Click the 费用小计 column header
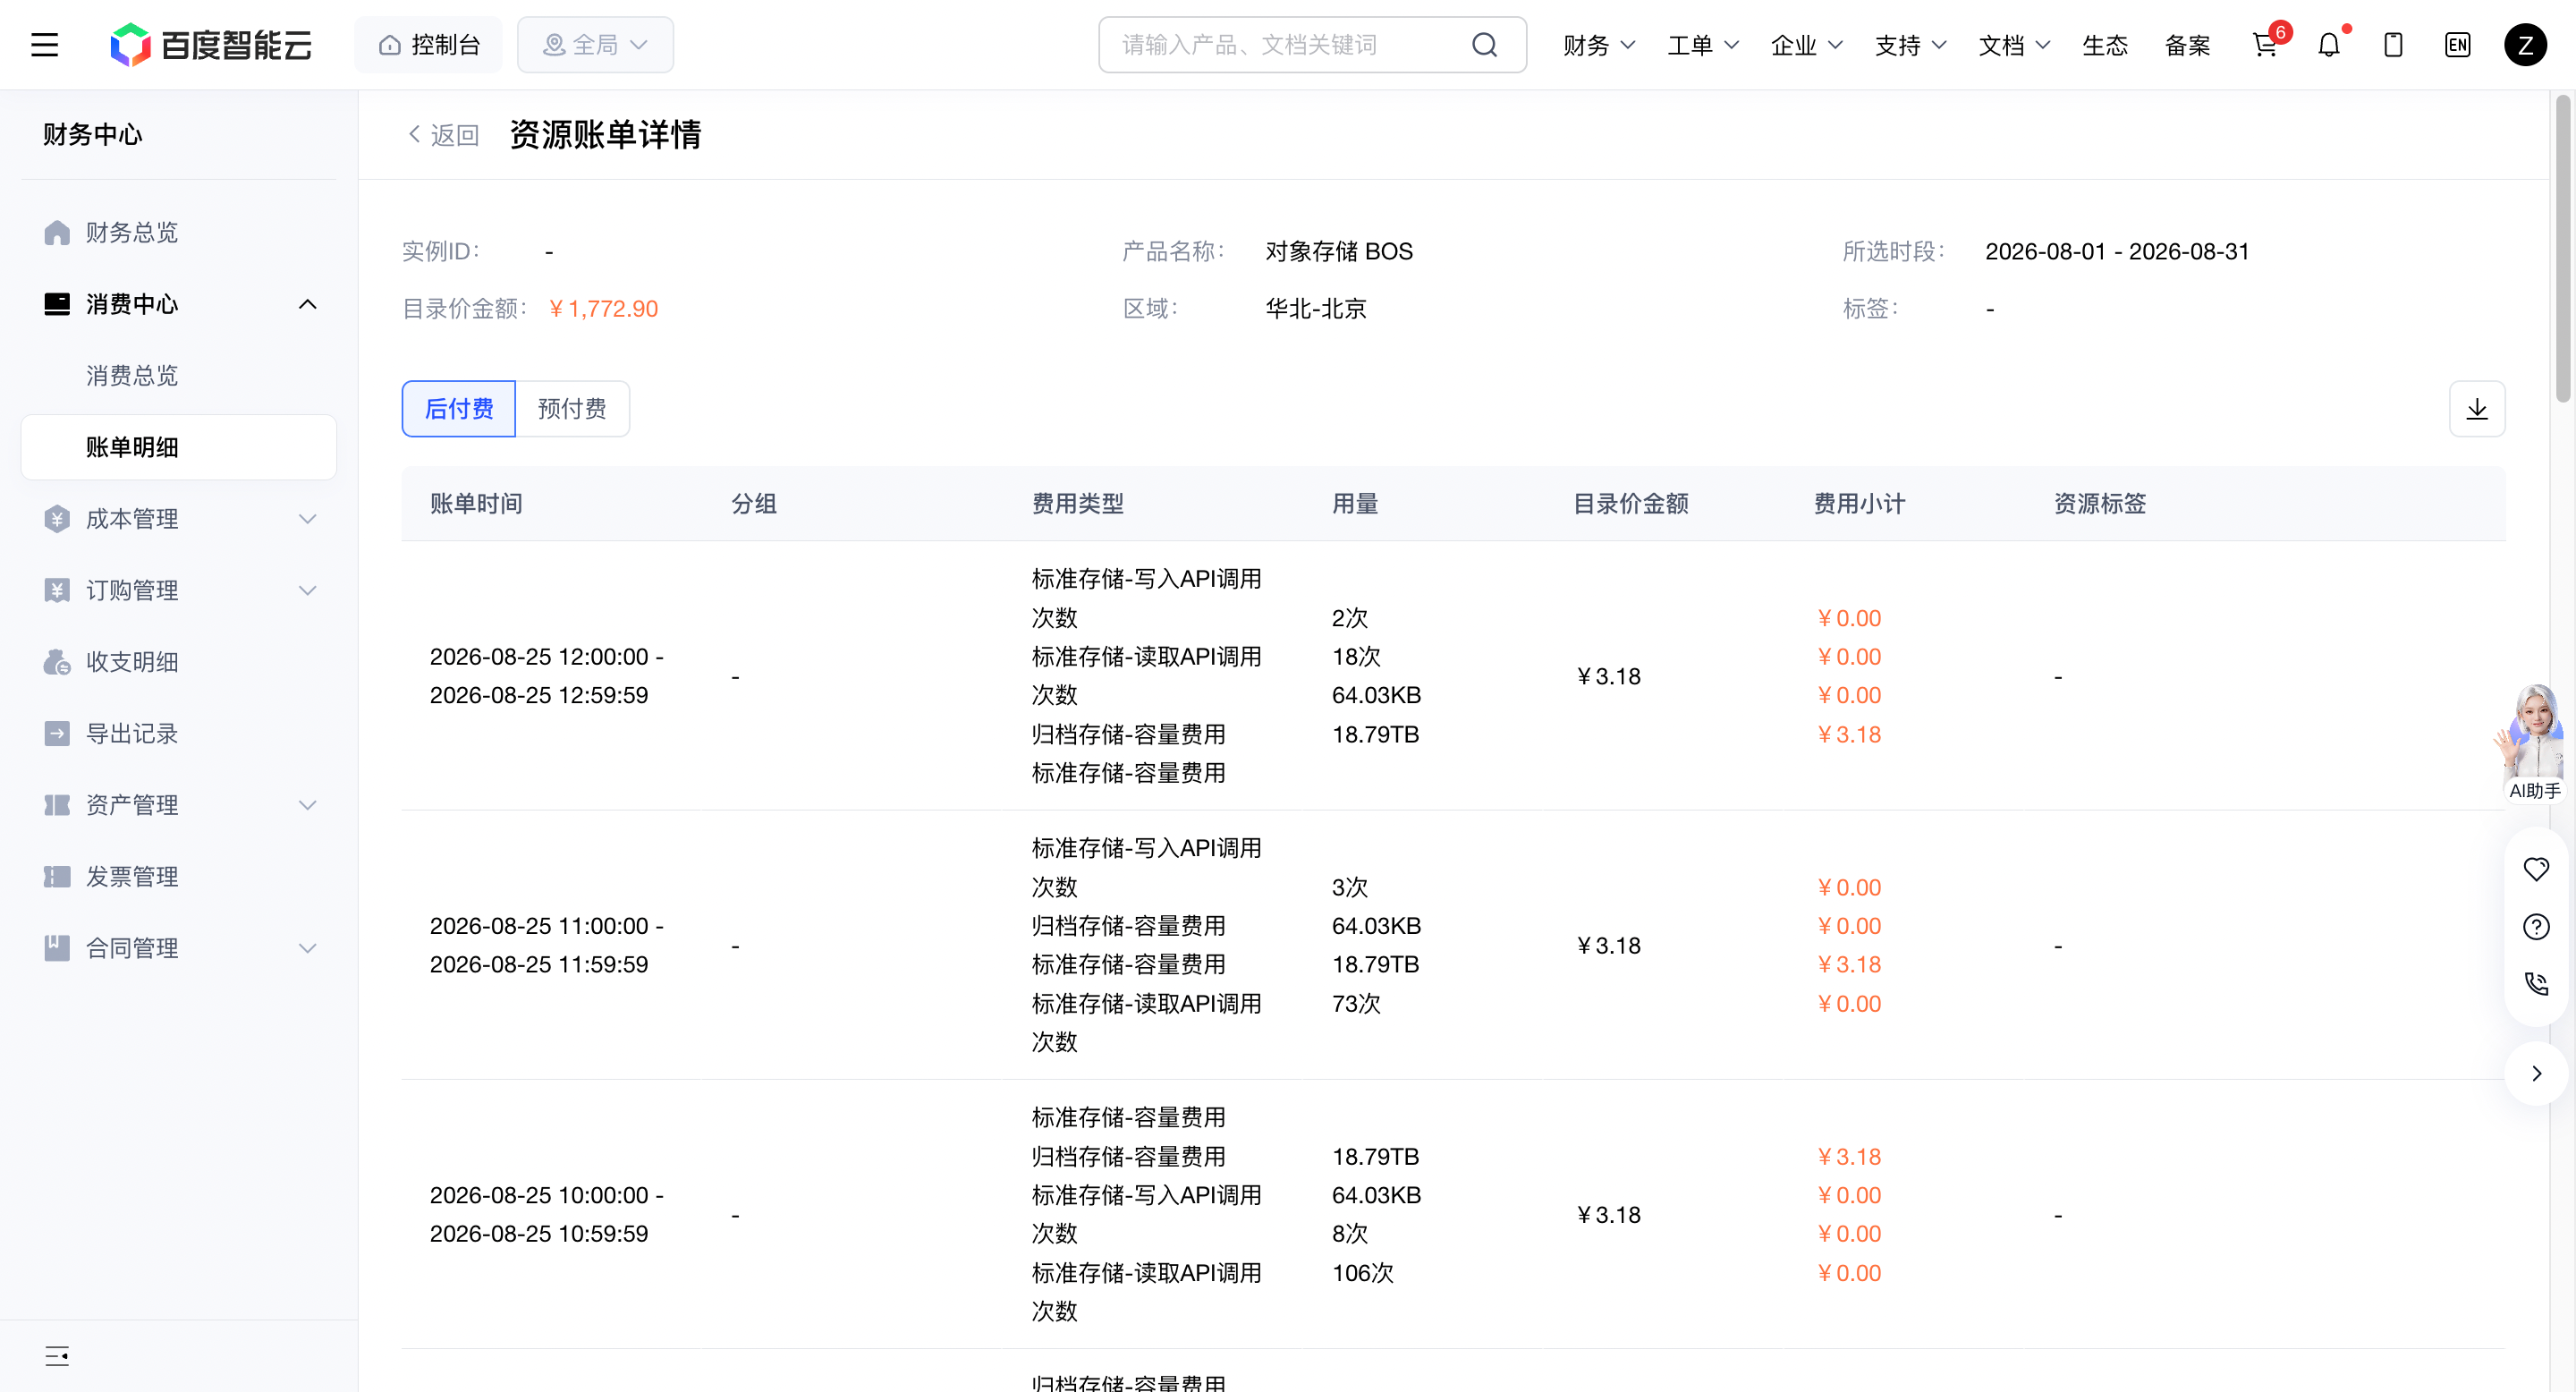The height and width of the screenshot is (1392, 2576). 1859,503
